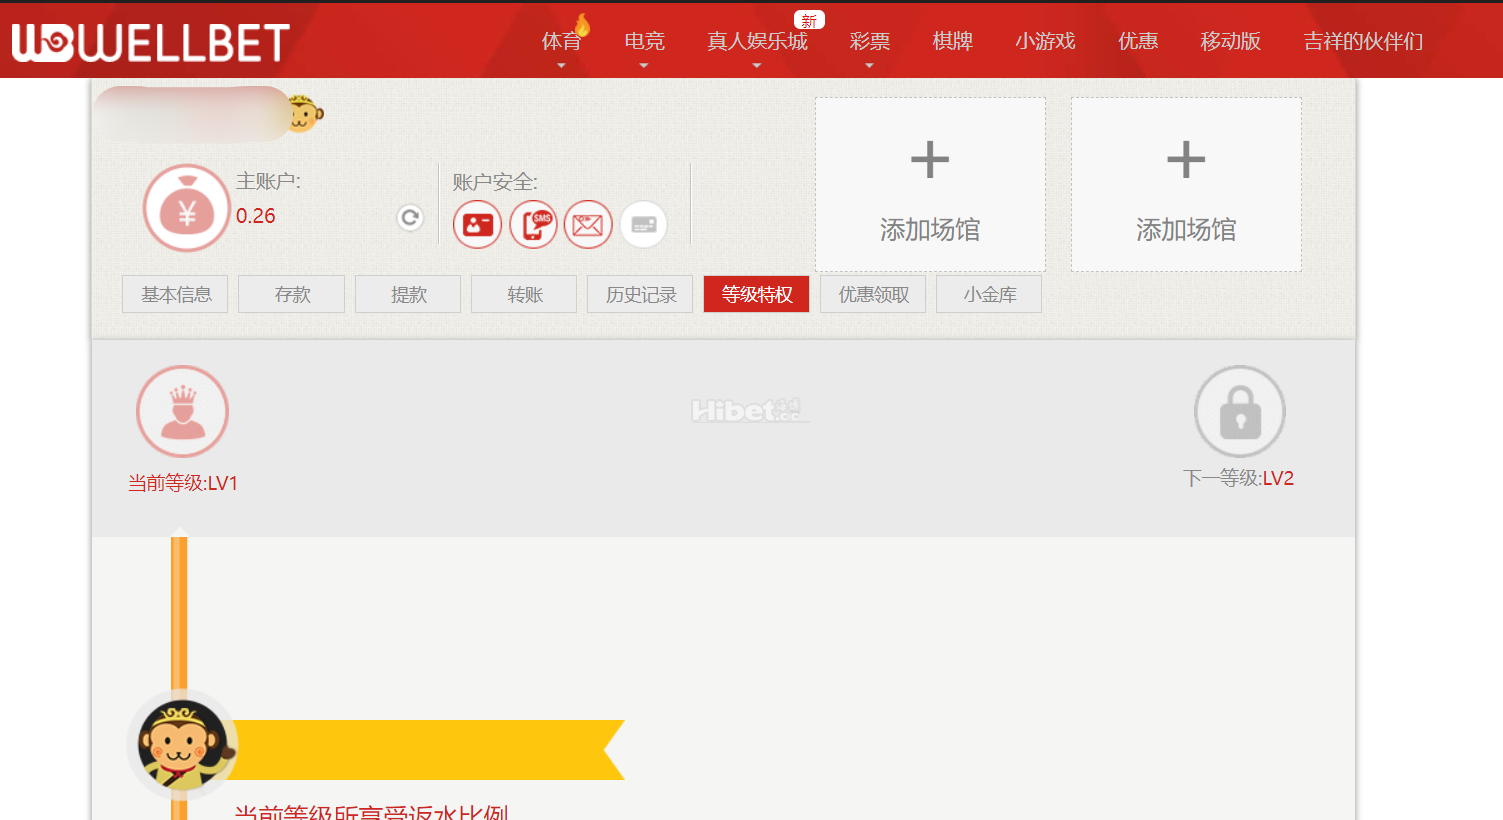Open SMS phone verification icon
Image resolution: width=1503 pixels, height=820 pixels.
click(x=533, y=224)
